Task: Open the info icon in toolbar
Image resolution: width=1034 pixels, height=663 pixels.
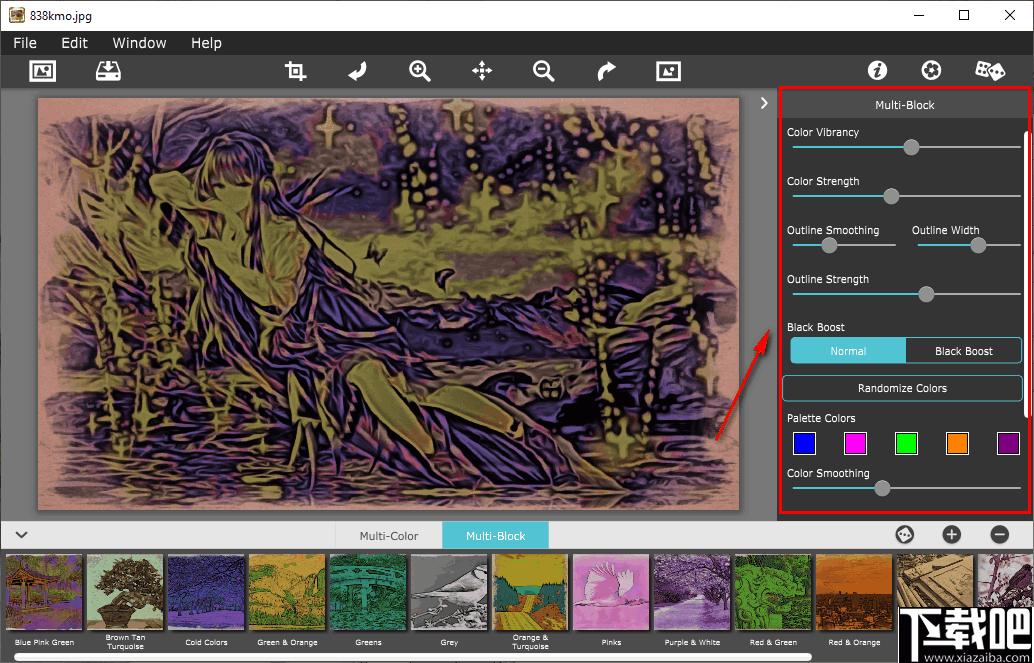Action: tap(878, 71)
